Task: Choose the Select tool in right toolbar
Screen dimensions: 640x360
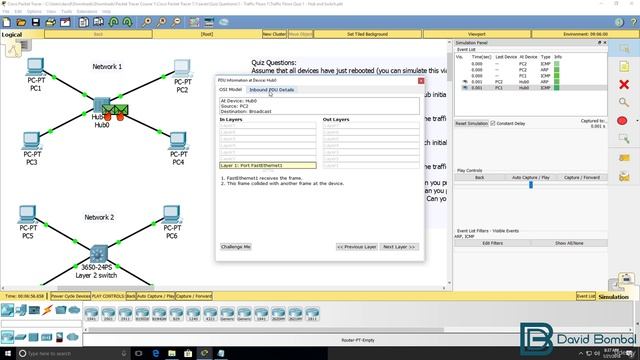Action: point(624,49)
